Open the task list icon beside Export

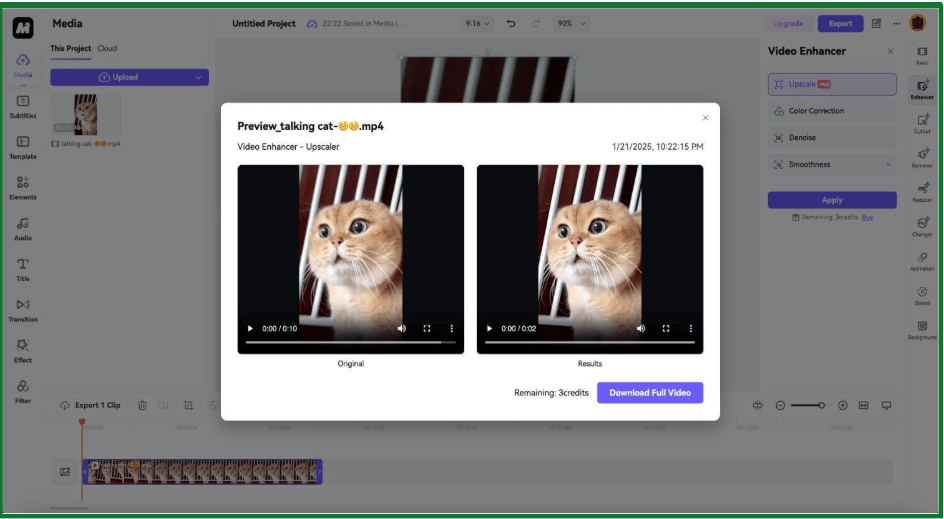click(x=877, y=23)
